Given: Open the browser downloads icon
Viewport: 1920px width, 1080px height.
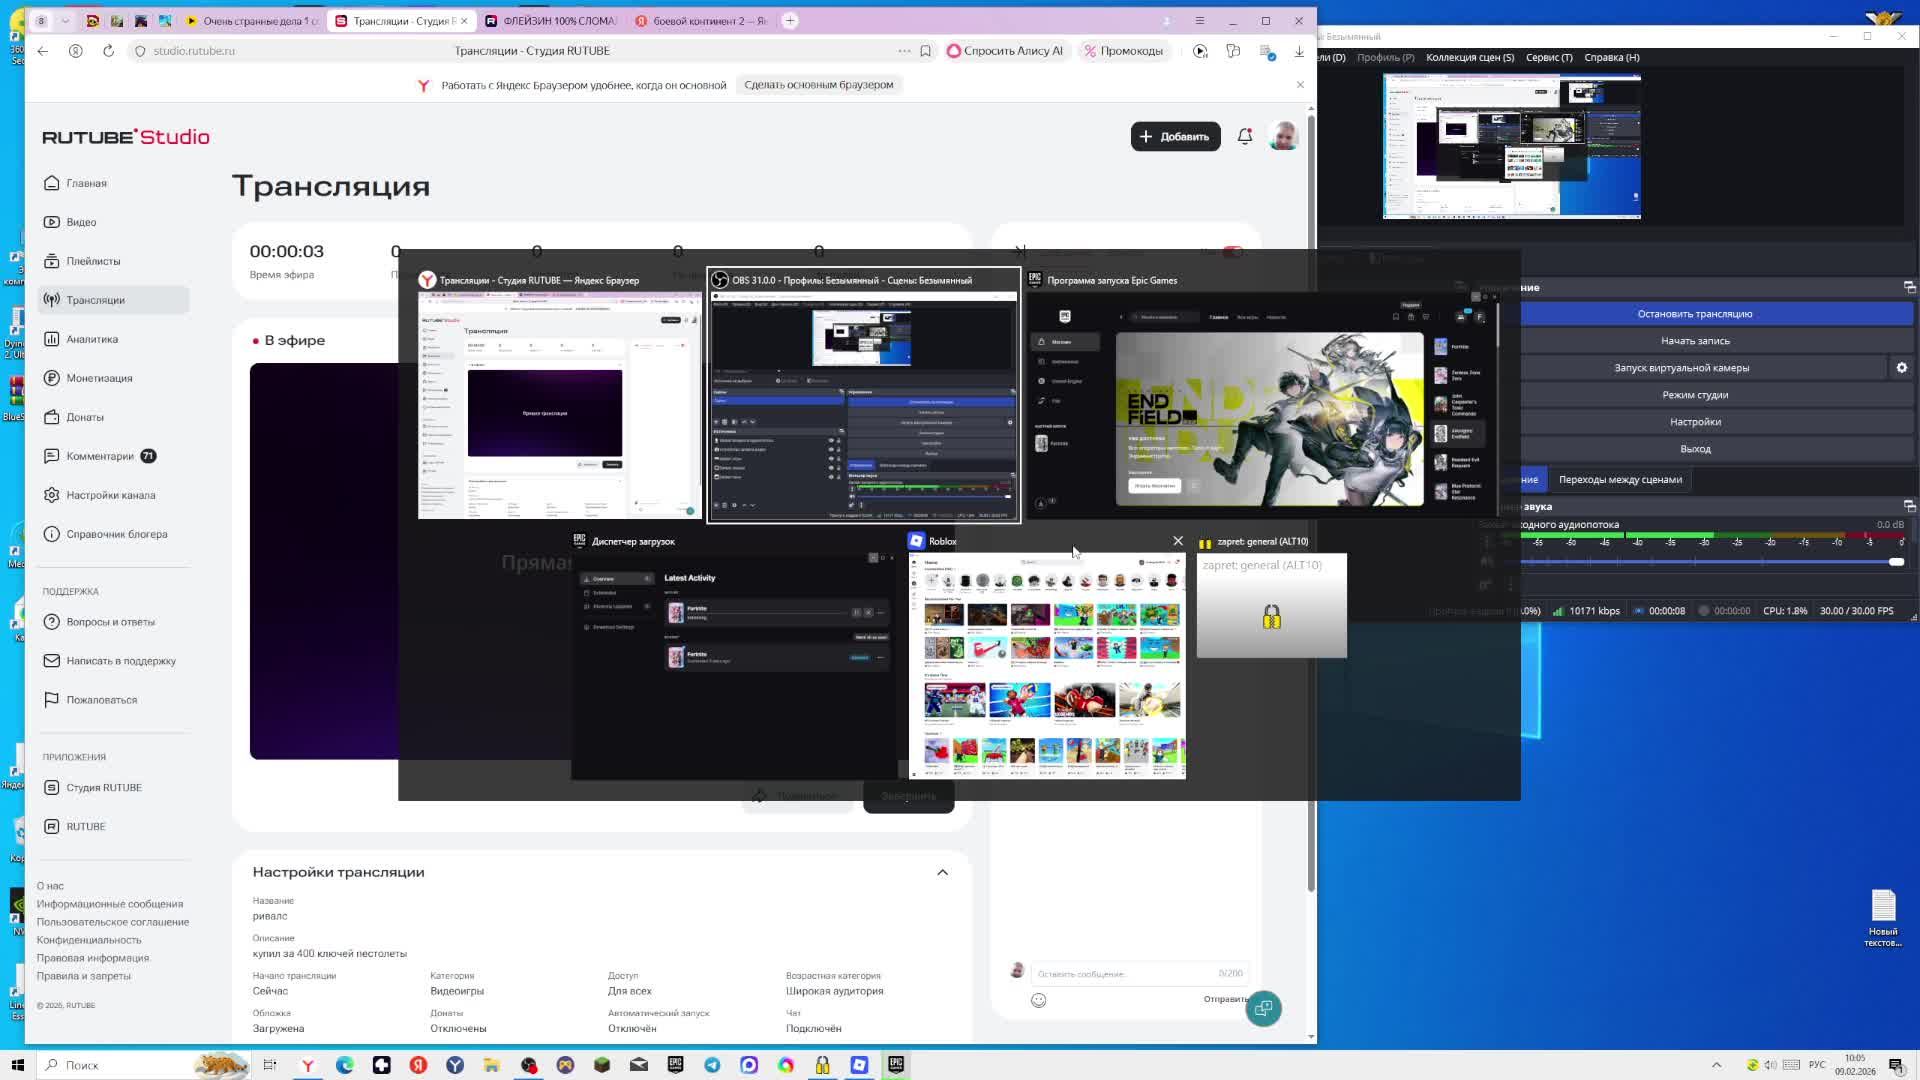Looking at the screenshot, I should [1299, 51].
